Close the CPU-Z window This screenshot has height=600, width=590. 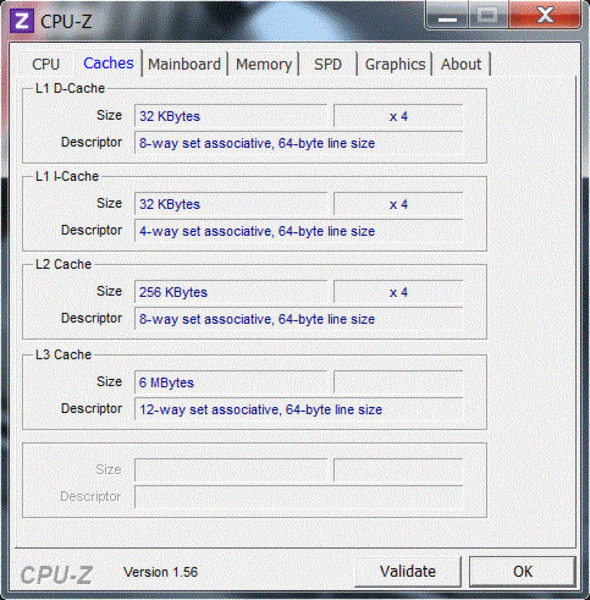tap(545, 15)
